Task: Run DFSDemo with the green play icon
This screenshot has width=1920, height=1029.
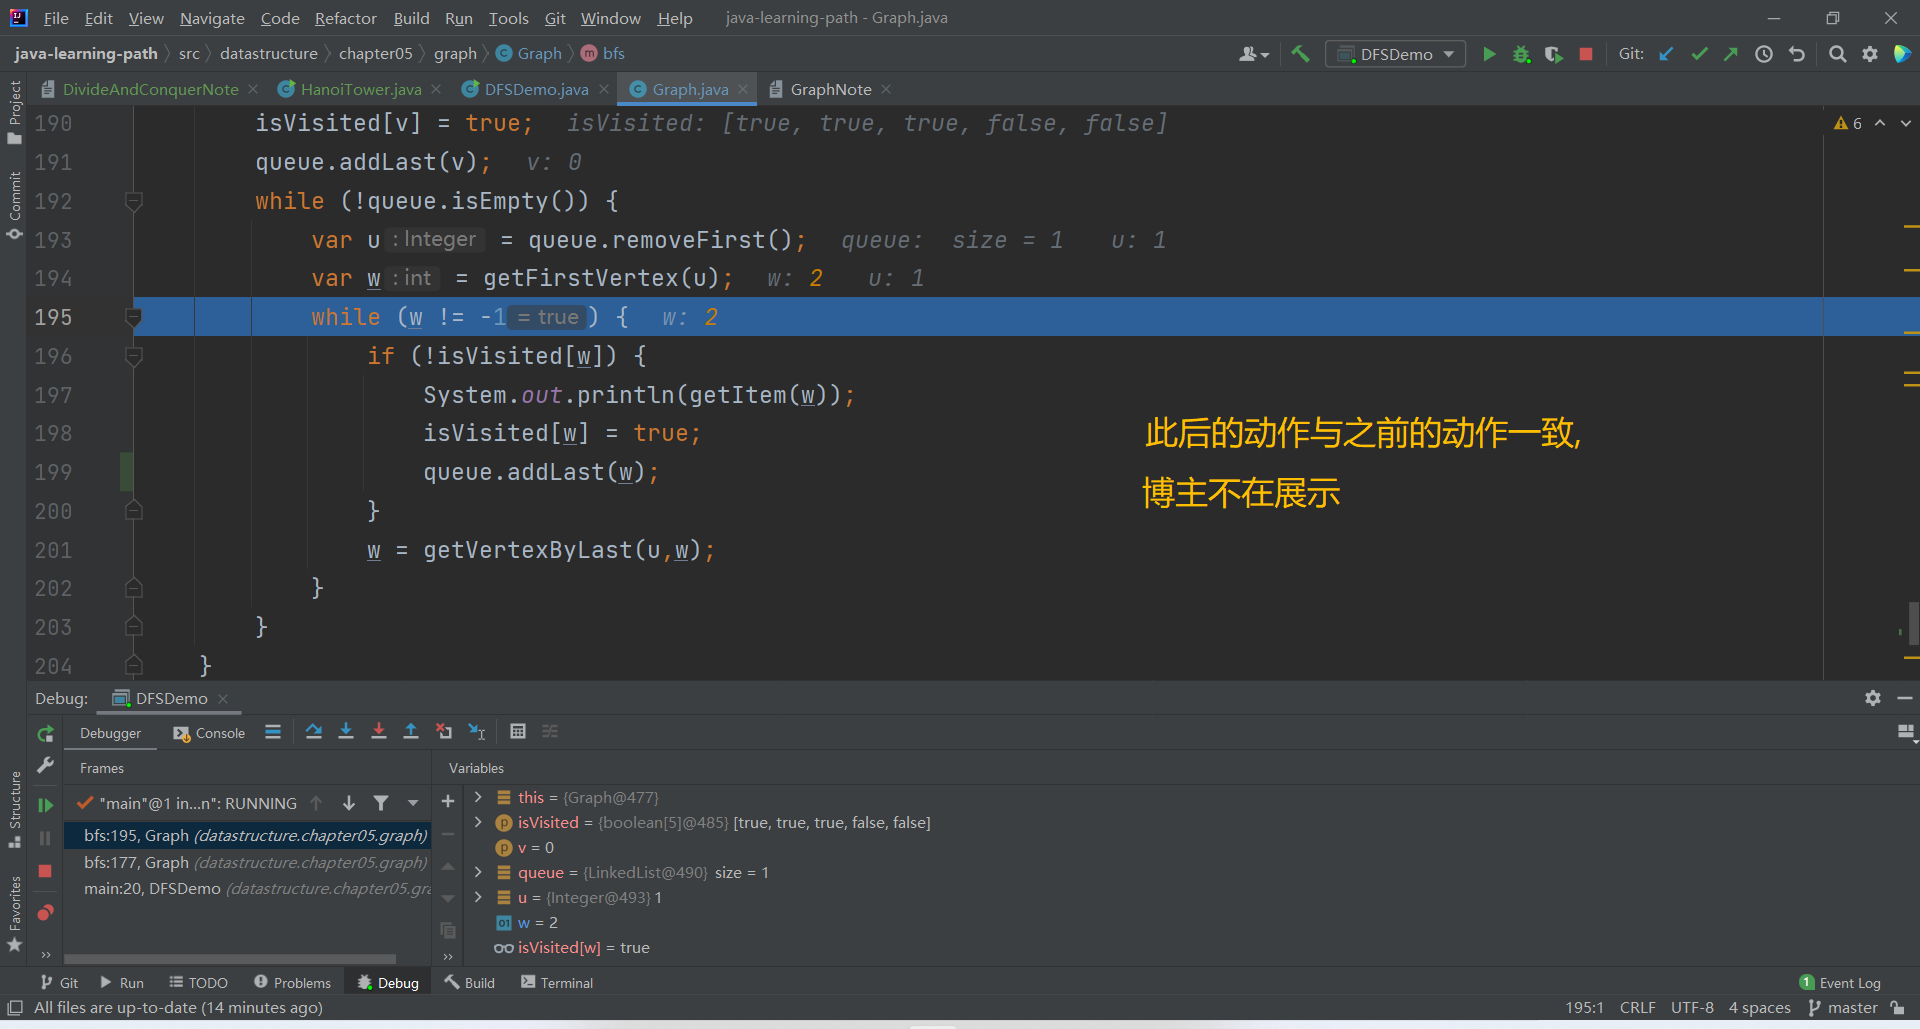Action: (x=1489, y=54)
